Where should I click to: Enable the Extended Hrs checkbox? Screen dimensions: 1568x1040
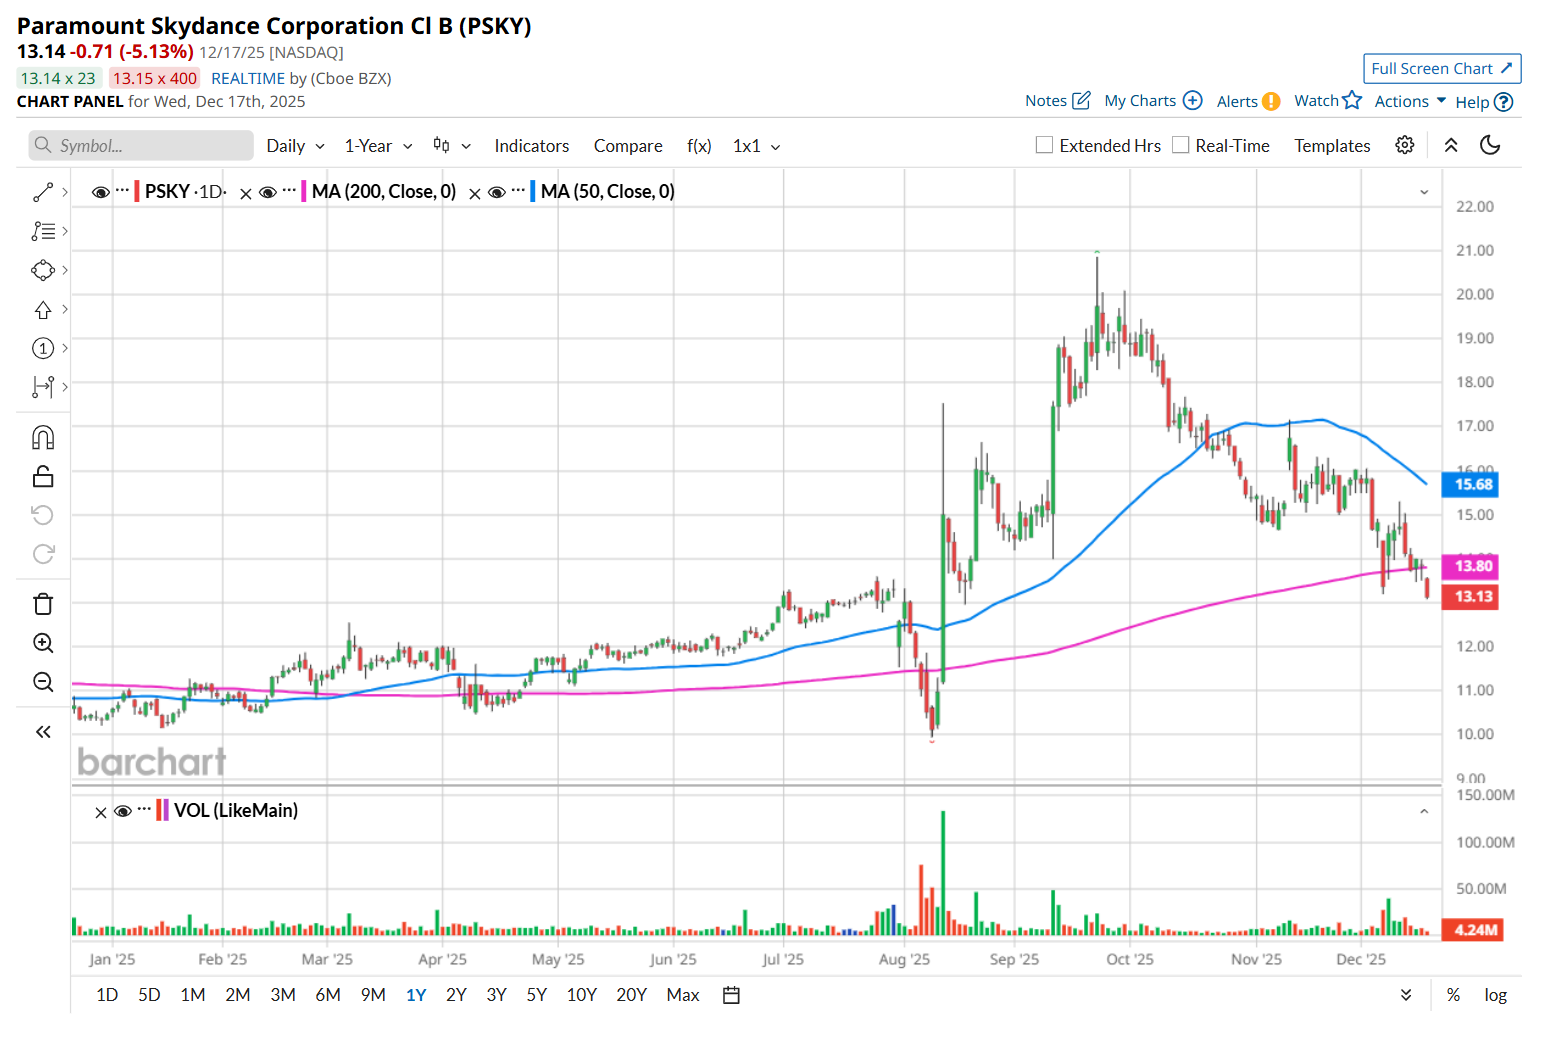click(x=1044, y=145)
